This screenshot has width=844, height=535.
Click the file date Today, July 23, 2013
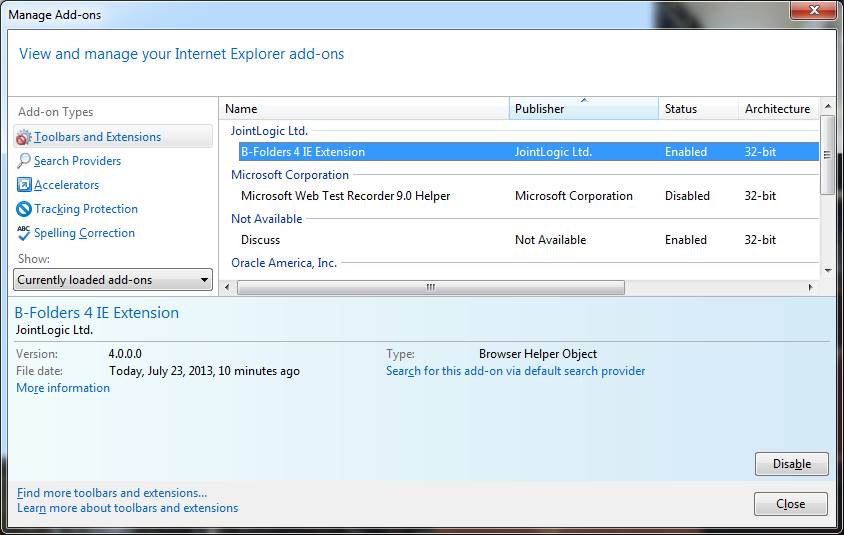[x=205, y=371]
